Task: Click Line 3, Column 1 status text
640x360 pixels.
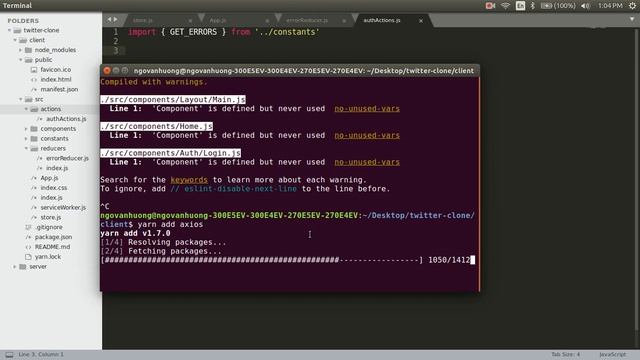Action: [41, 355]
